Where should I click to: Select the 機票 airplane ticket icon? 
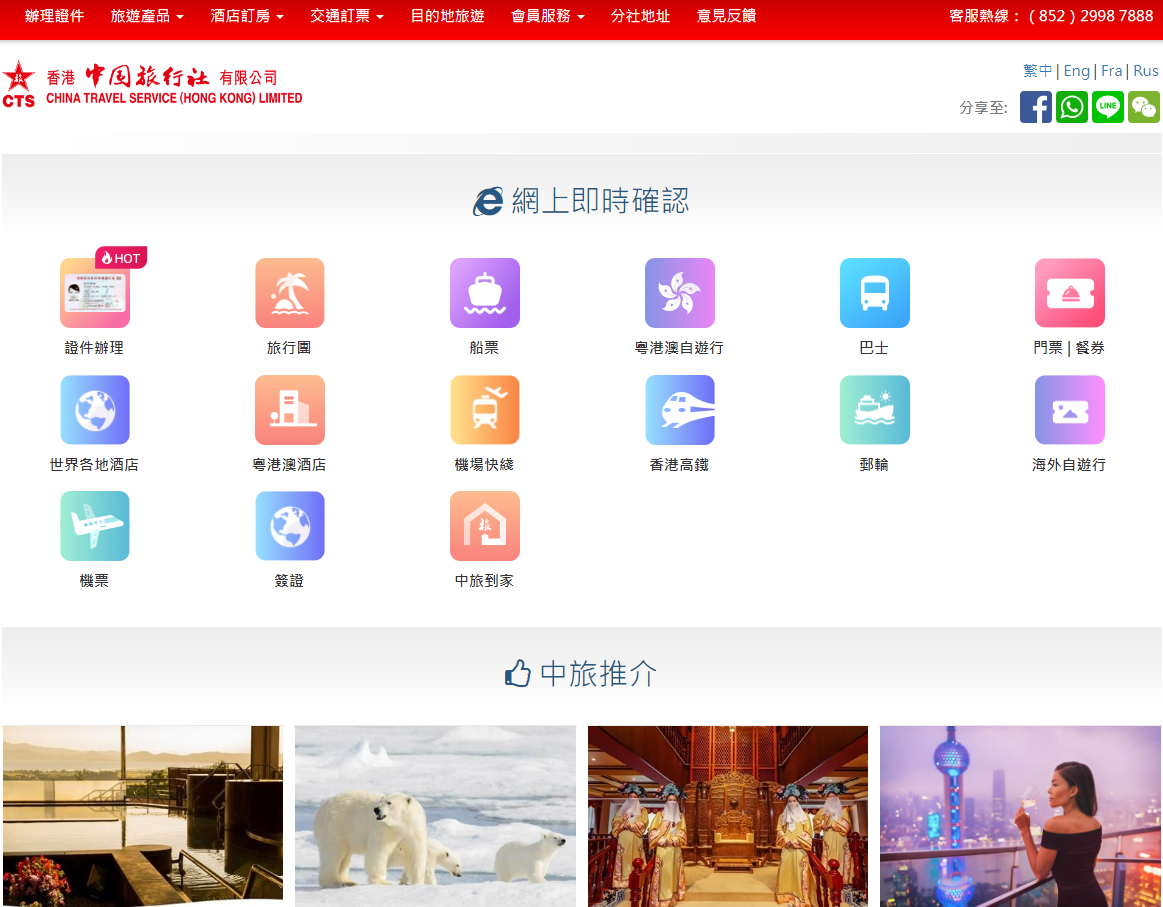point(95,527)
